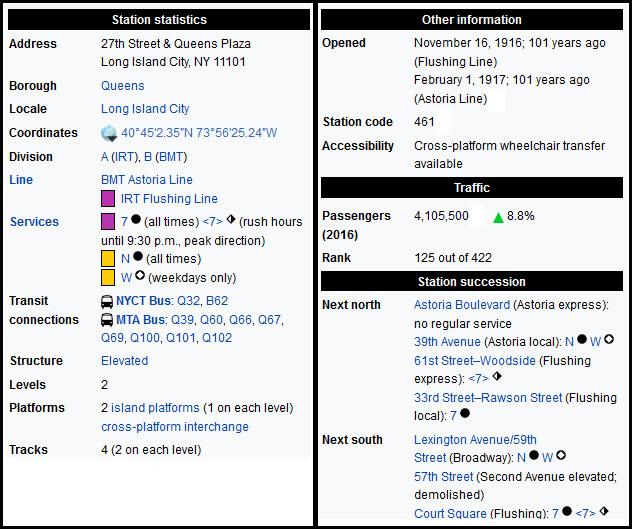Click the yellow swatch beside N service

pyautogui.click(x=108, y=259)
